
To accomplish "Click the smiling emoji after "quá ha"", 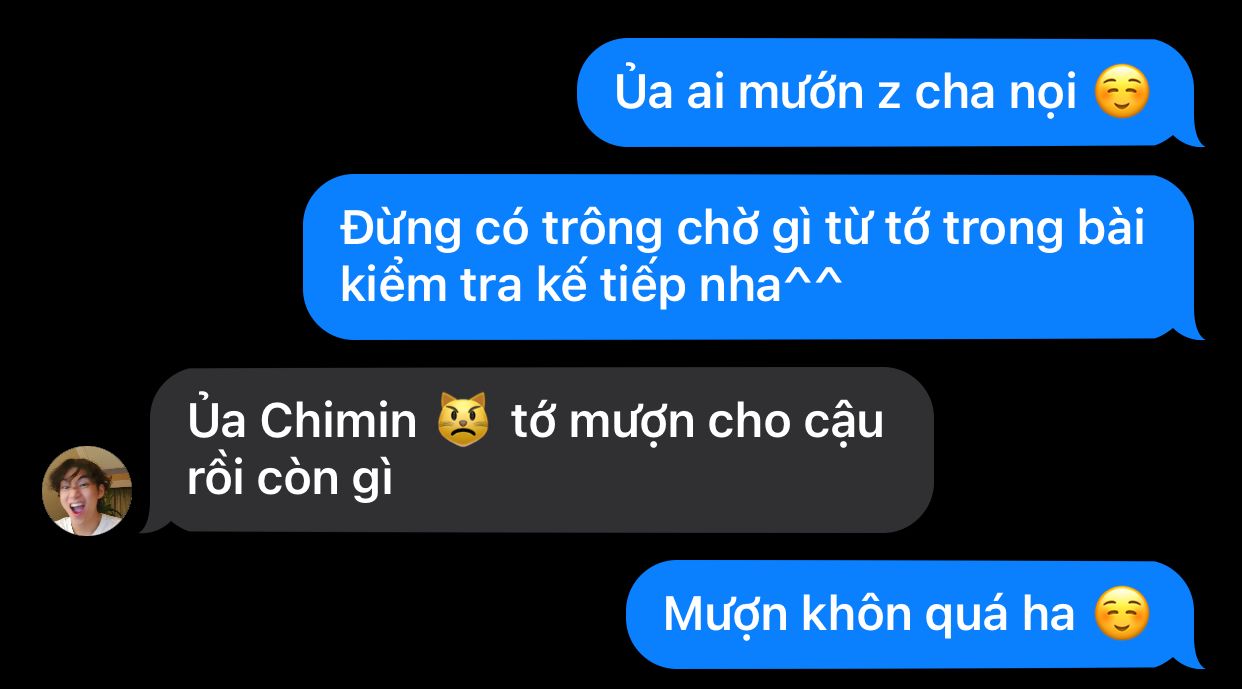I will [x=1122, y=614].
